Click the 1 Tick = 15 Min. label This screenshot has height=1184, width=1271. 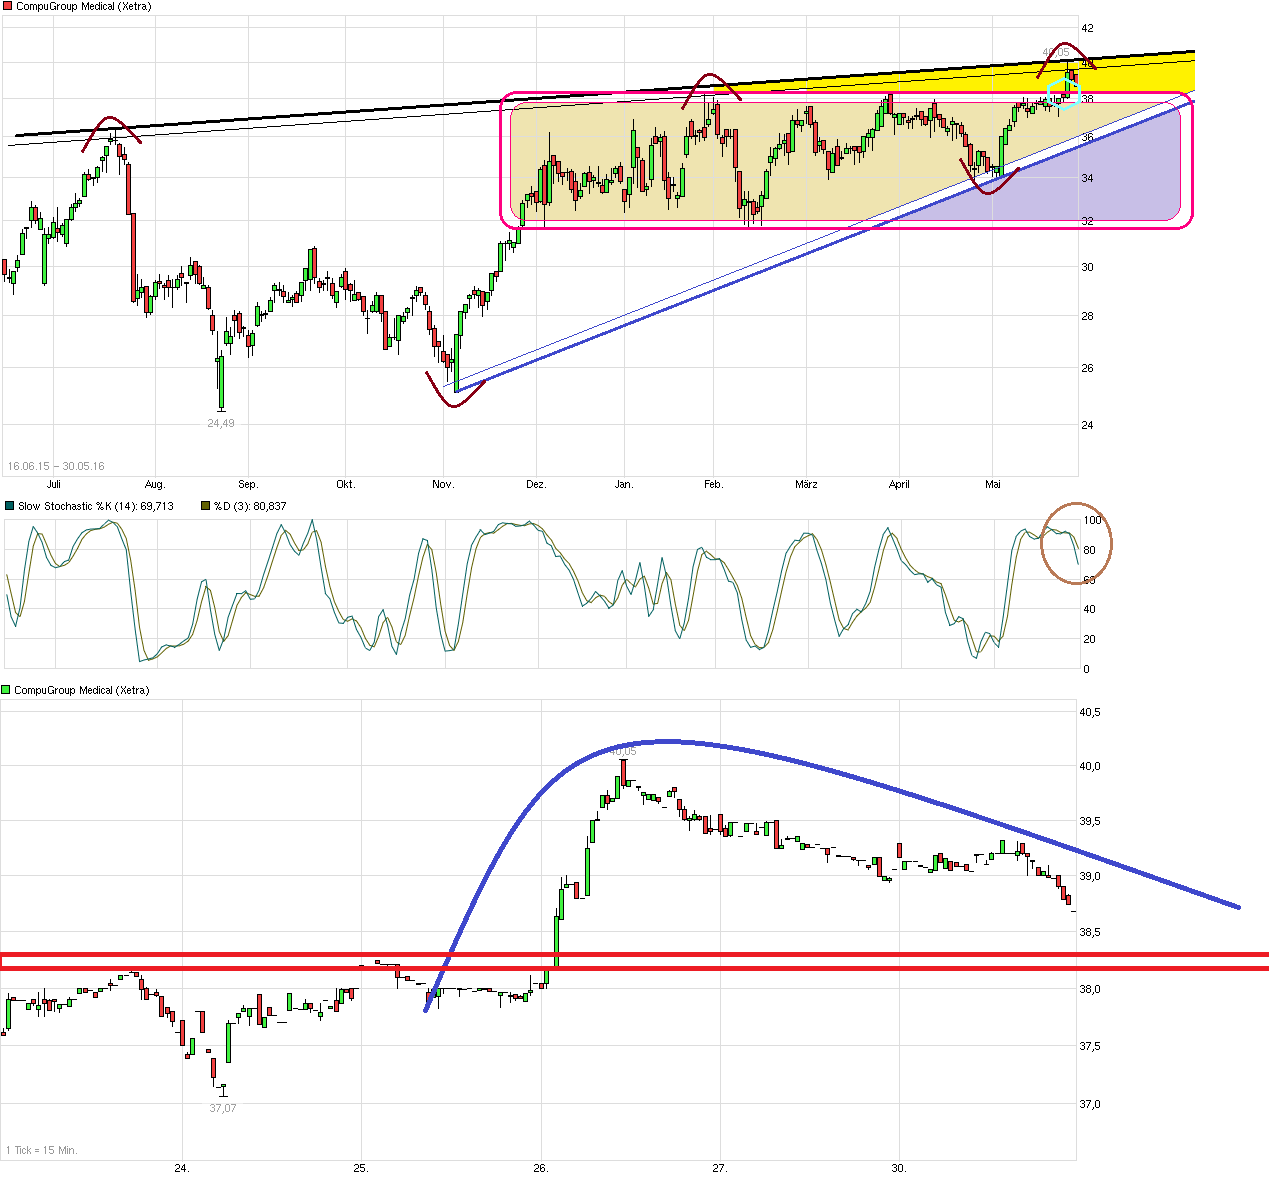pos(42,1150)
